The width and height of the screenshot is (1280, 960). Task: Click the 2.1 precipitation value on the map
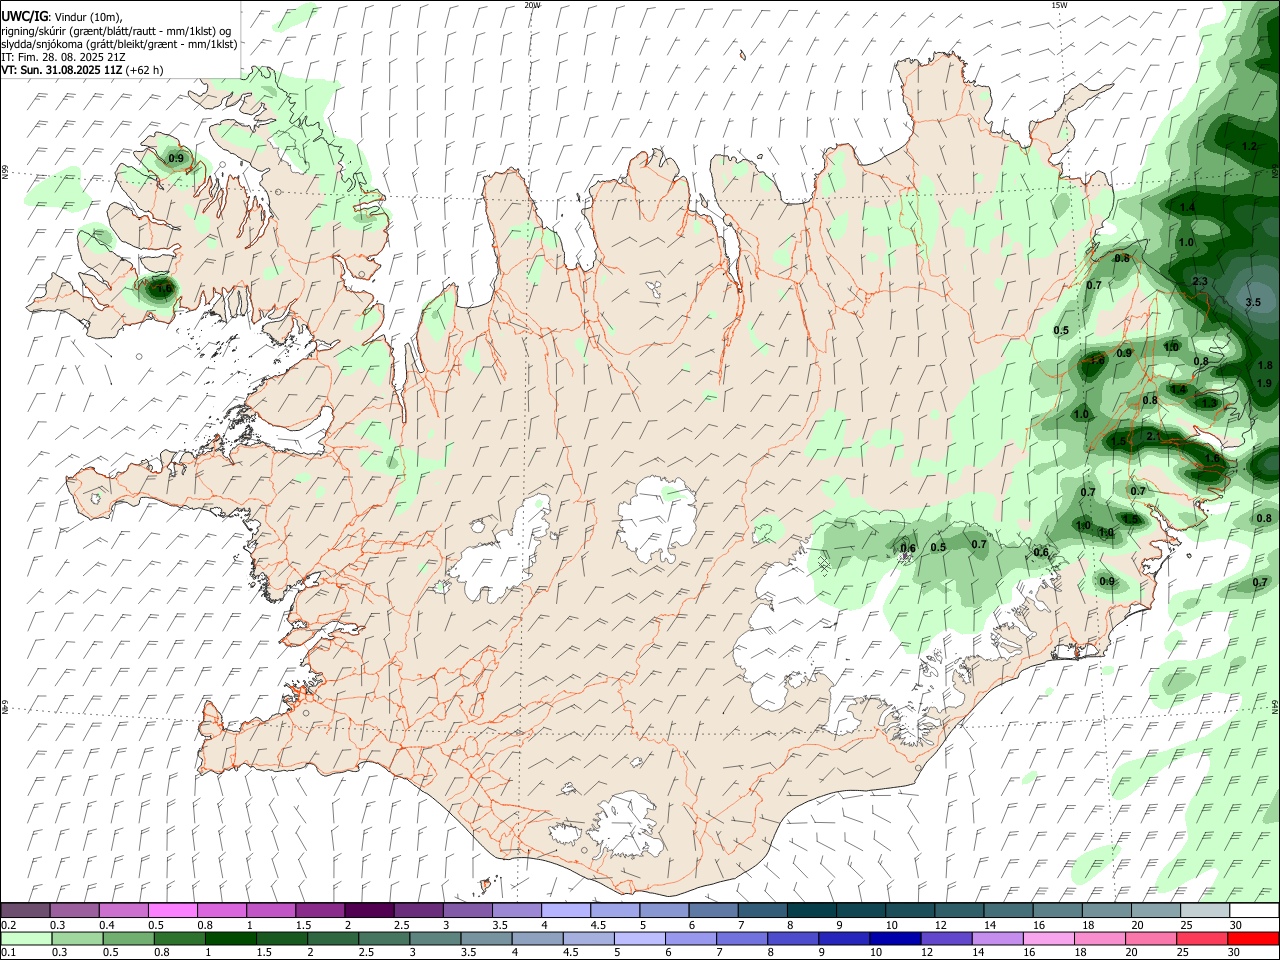(x=1152, y=436)
